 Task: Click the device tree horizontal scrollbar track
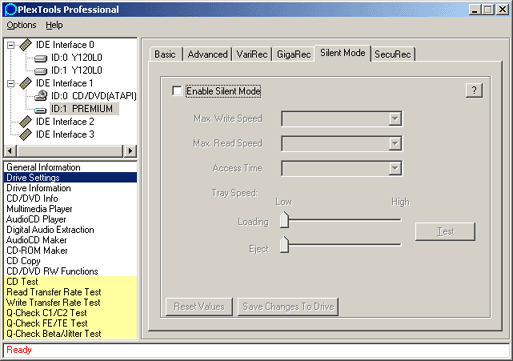[x=70, y=151]
